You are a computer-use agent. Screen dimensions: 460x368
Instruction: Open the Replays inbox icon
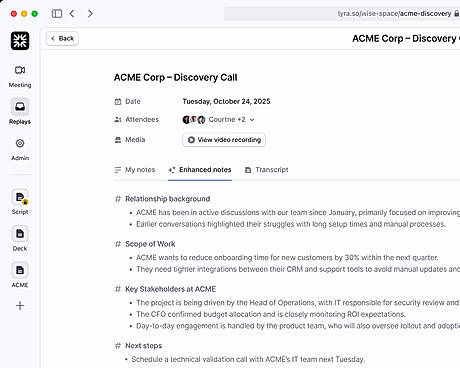pos(20,106)
